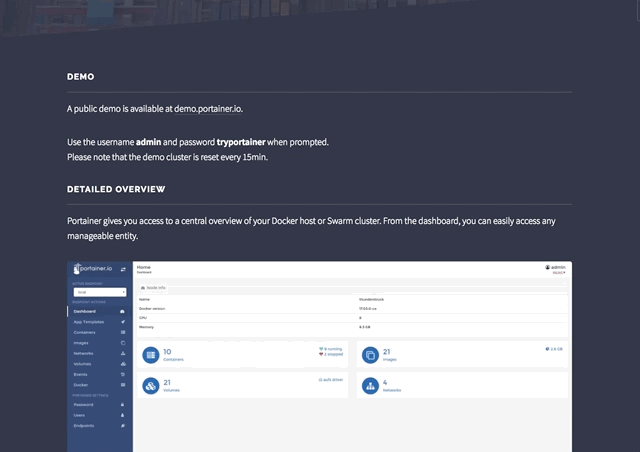Screen dimensions: 640x452
Task: Click the Networks icon in sidebar
Action: [x=122, y=354]
